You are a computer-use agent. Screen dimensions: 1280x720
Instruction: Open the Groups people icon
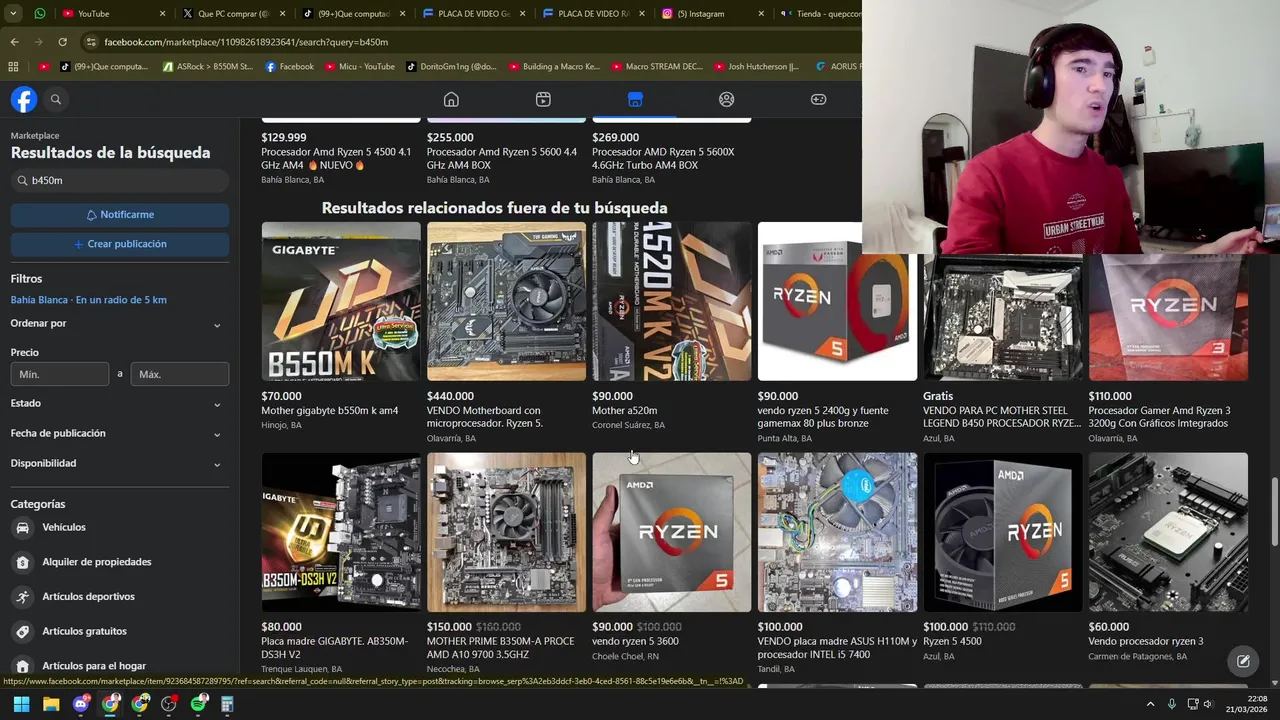coord(727,99)
